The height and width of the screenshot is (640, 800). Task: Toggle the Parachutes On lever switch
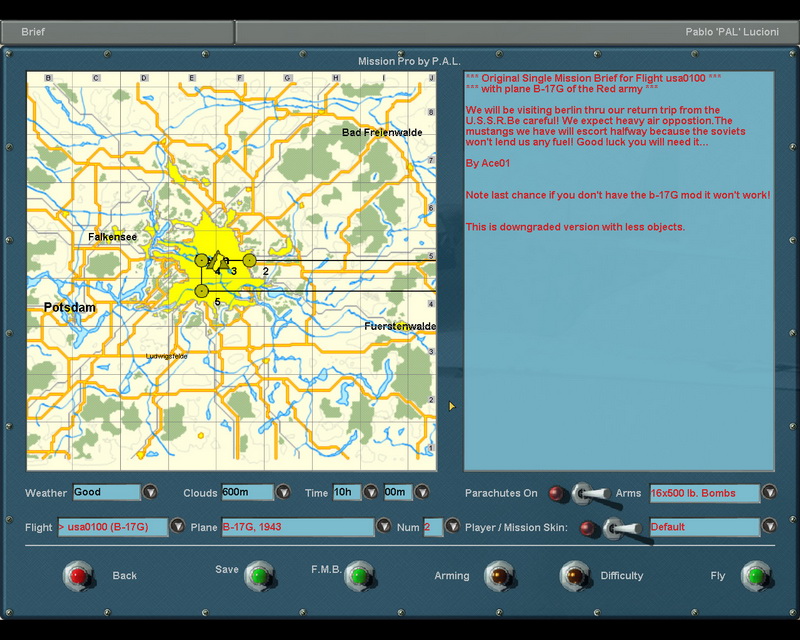click(591, 494)
